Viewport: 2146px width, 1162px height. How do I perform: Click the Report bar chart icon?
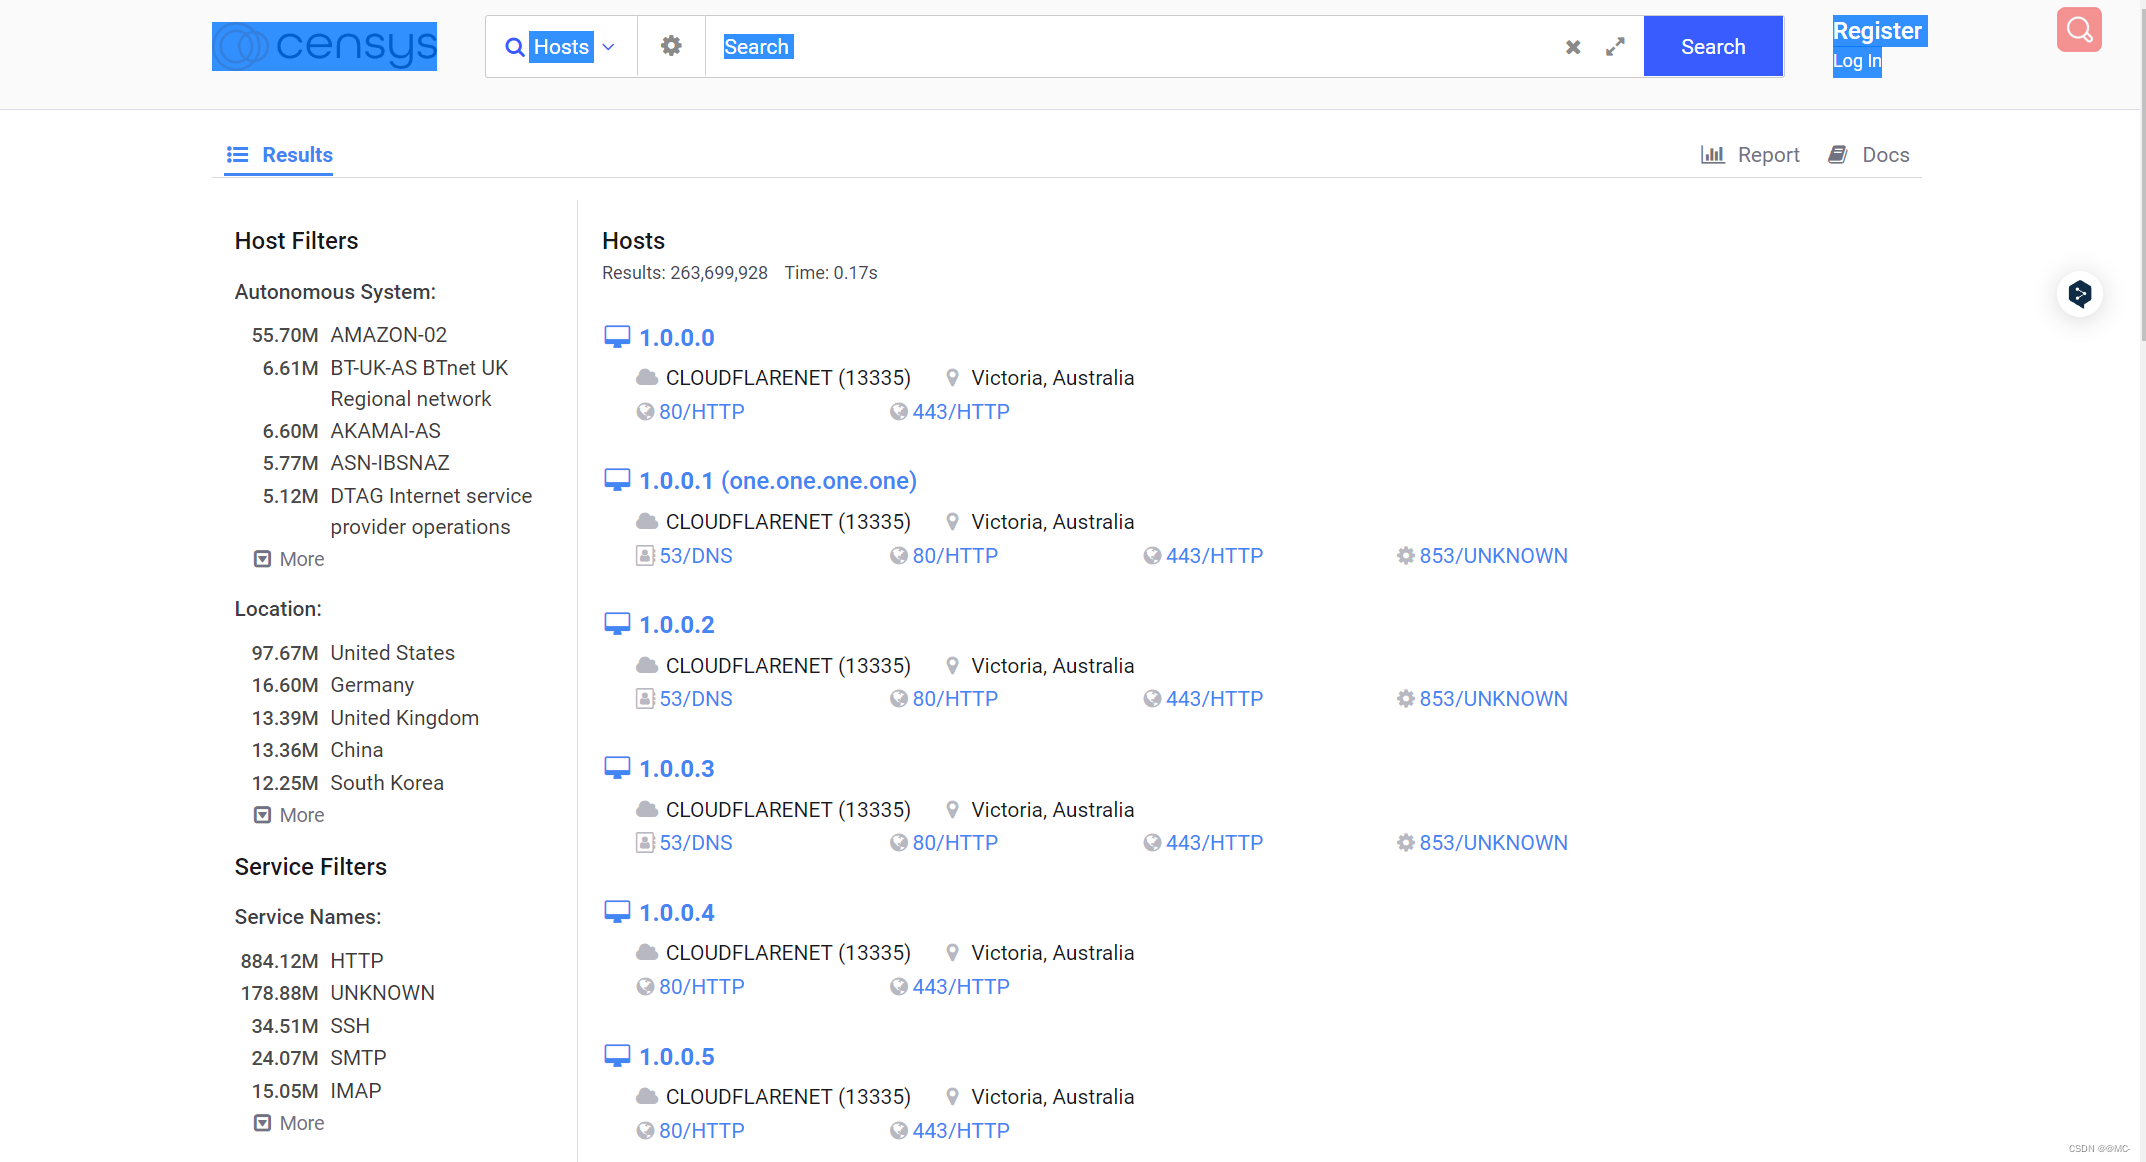pyautogui.click(x=1712, y=155)
